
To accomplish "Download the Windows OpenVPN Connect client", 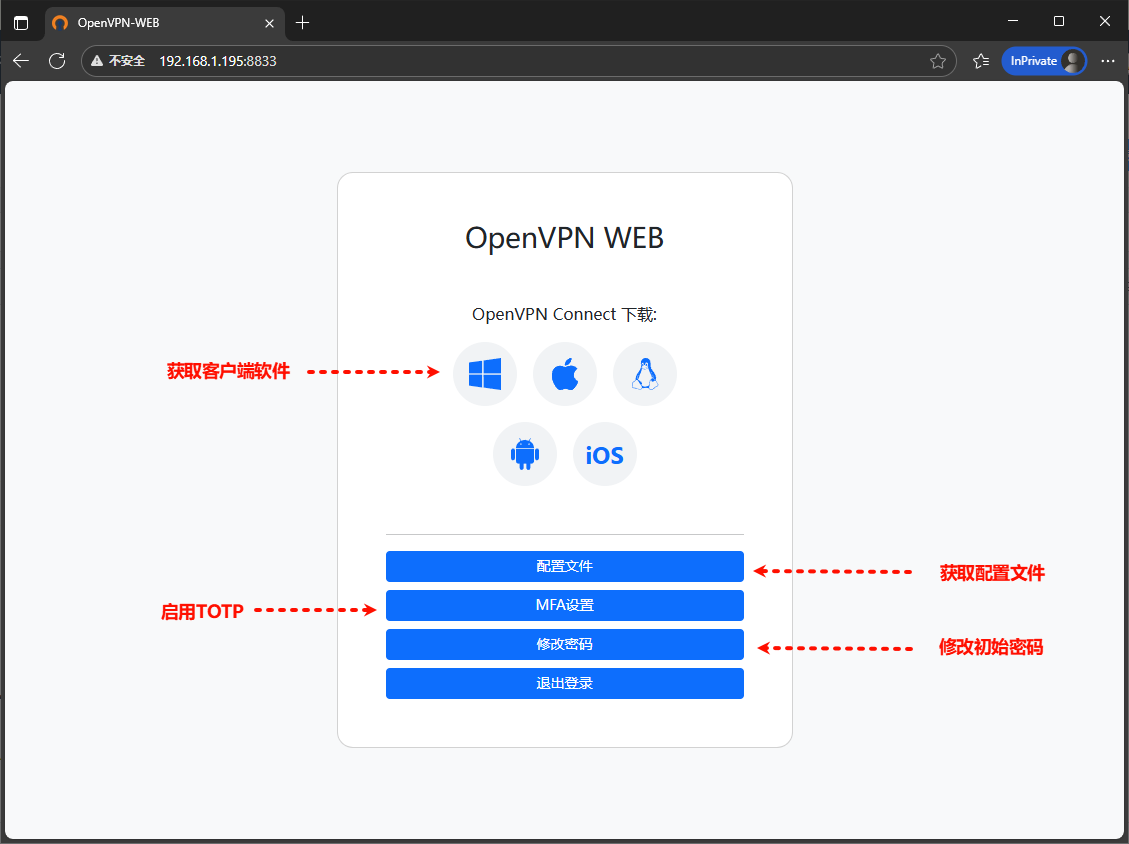I will pos(485,374).
